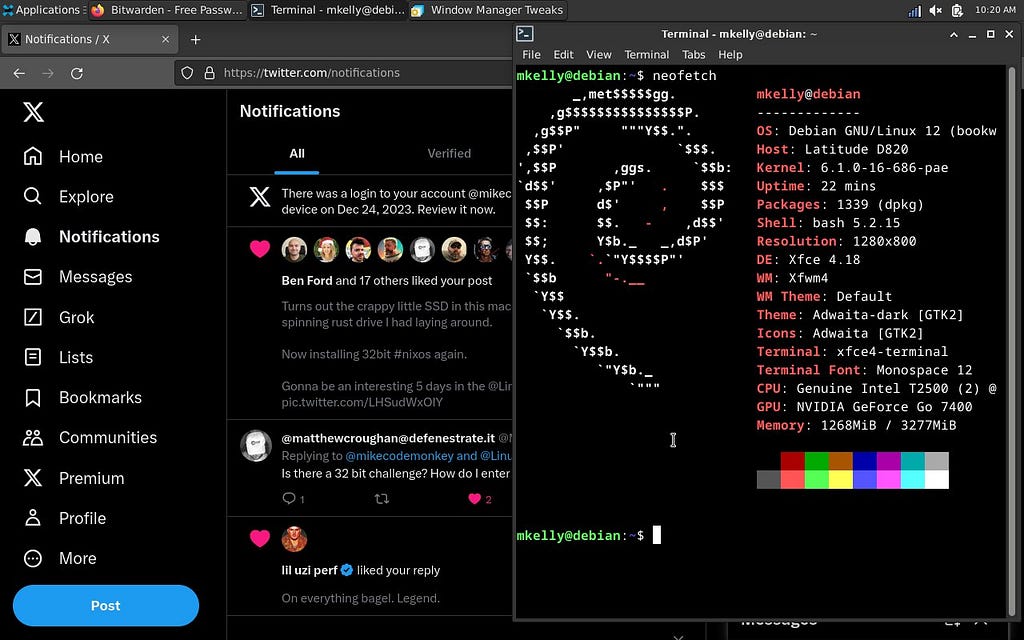Image resolution: width=1024 pixels, height=640 pixels.
Task: Open the pic.twitter.com/LHSudWxOIY link
Action: click(362, 402)
